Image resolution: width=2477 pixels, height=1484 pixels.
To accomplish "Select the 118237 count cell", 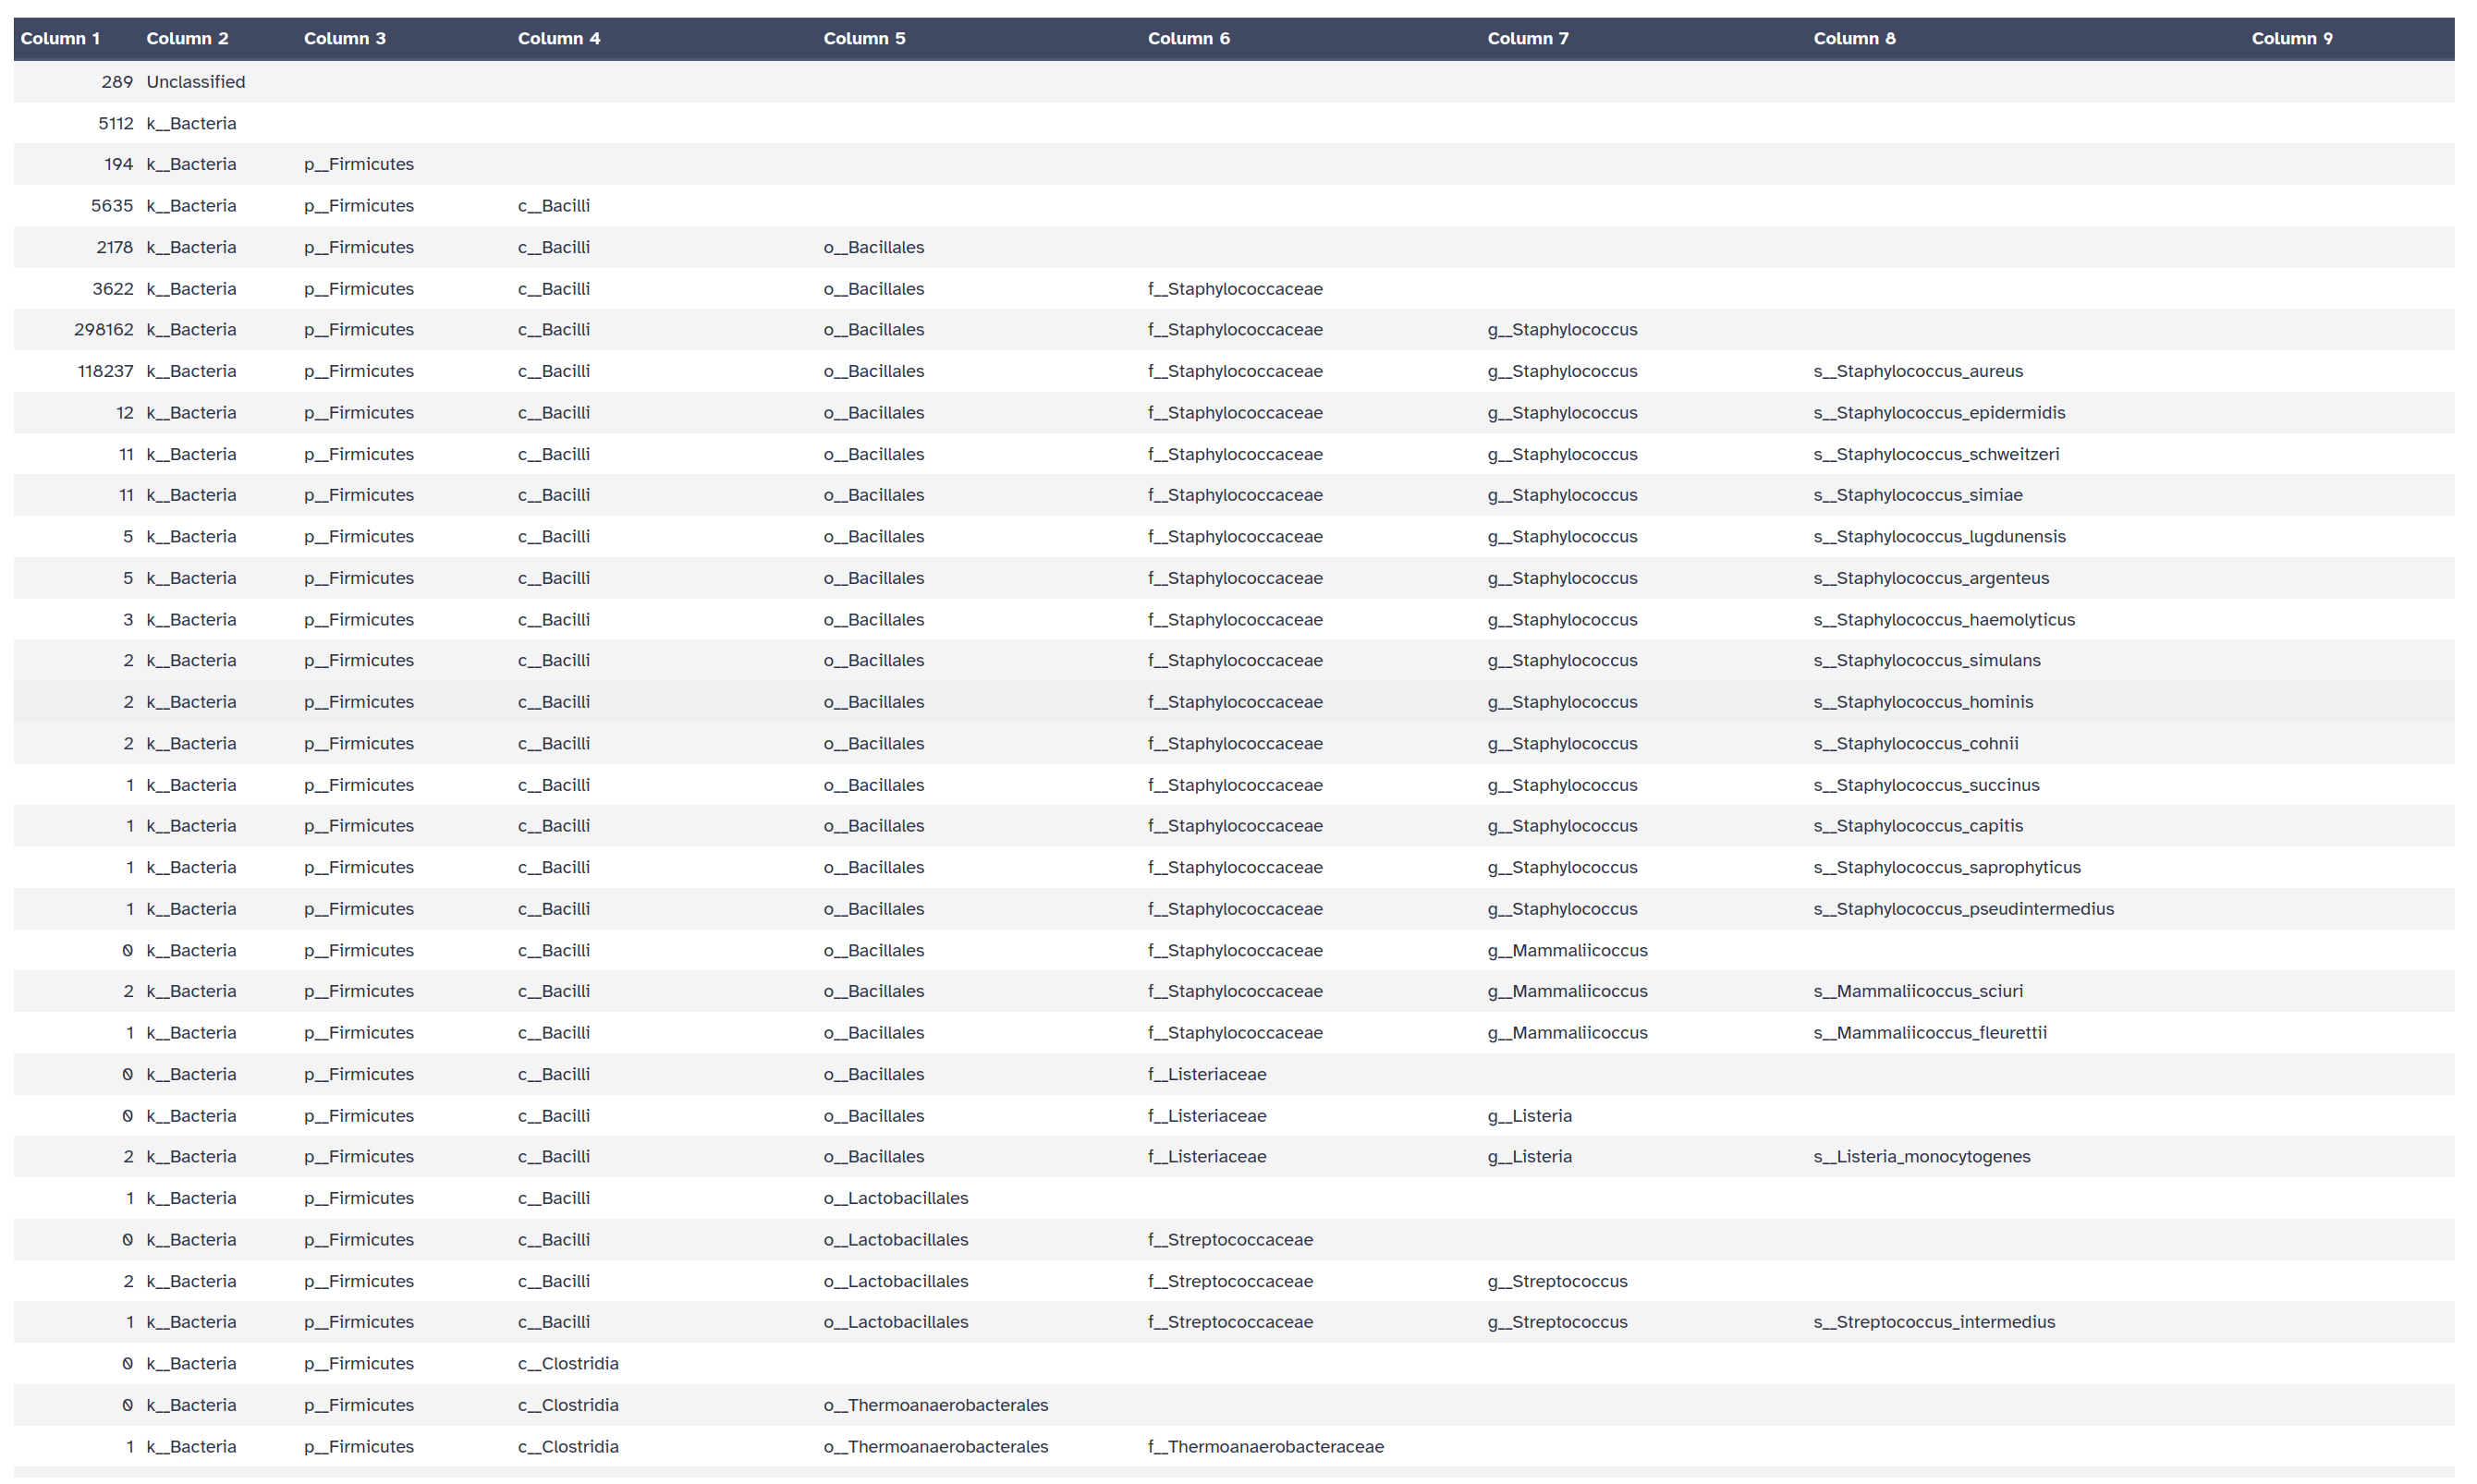I will (105, 371).
